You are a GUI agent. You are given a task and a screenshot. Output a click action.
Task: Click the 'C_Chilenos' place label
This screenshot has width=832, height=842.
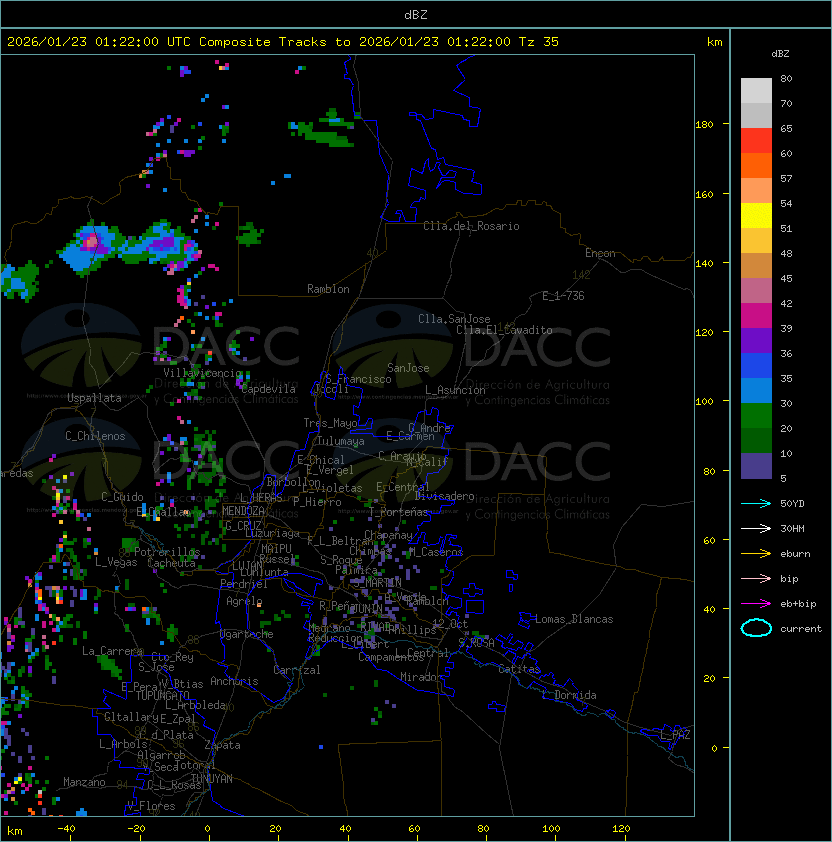95,436
